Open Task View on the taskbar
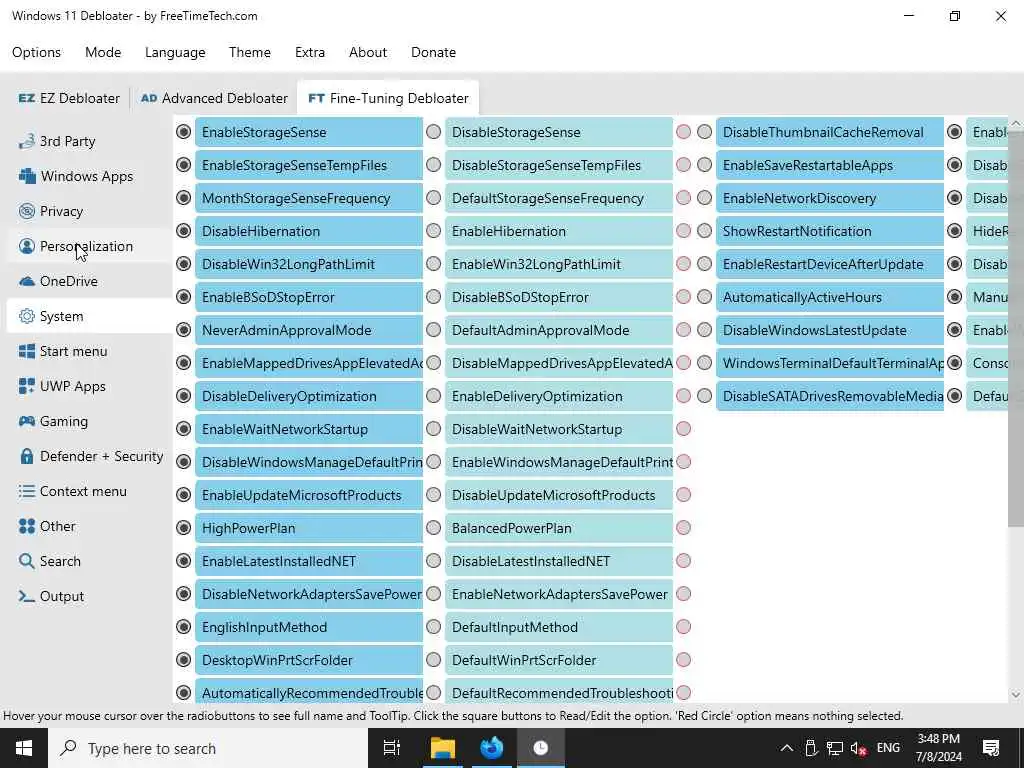 coord(392,748)
